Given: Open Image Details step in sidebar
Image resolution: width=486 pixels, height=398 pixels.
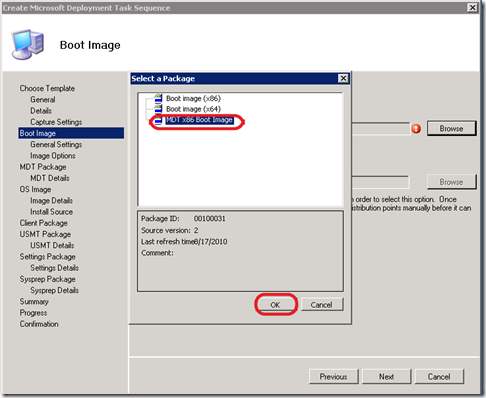Looking at the screenshot, I should [51, 201].
